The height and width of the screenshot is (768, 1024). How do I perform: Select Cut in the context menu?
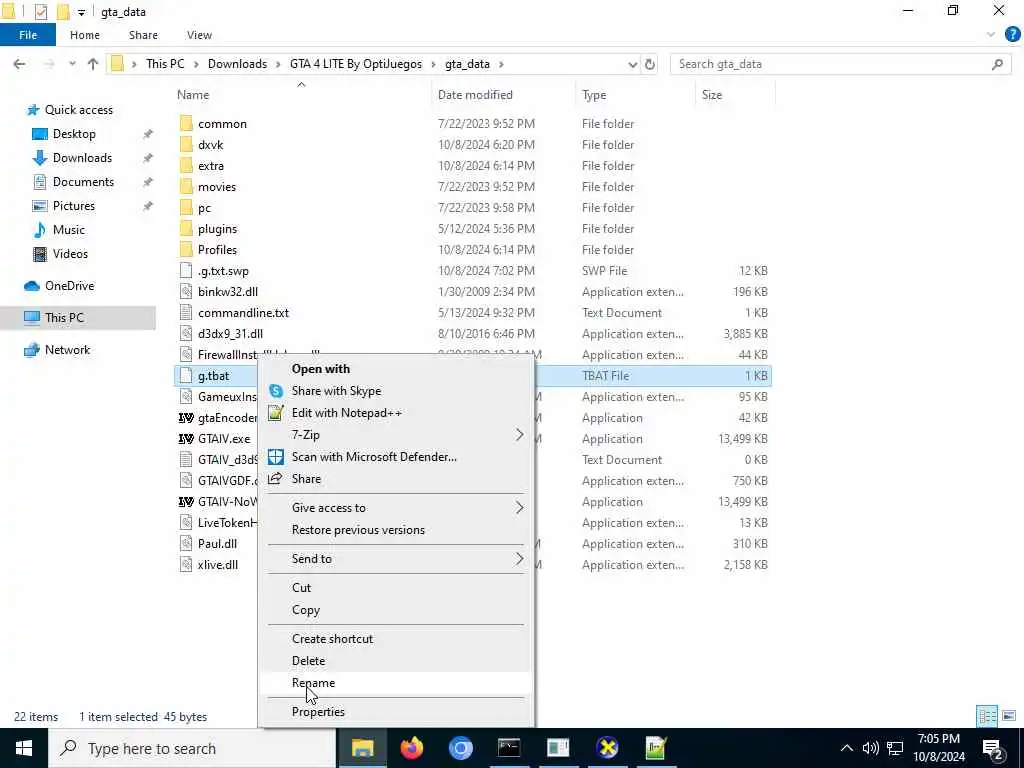tap(396, 587)
